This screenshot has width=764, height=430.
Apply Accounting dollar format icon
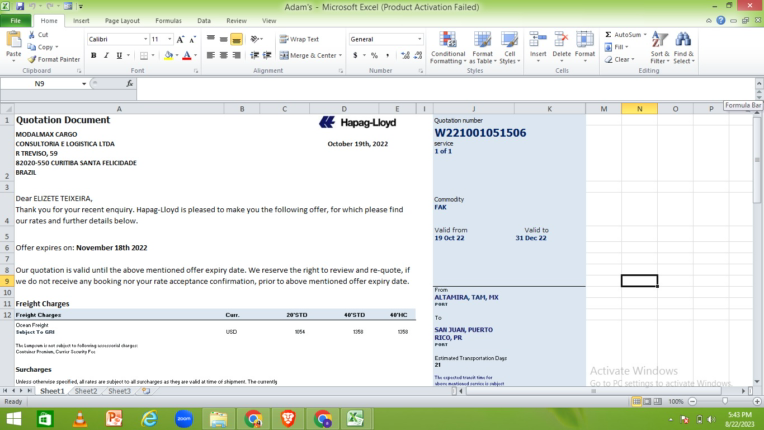coord(355,56)
